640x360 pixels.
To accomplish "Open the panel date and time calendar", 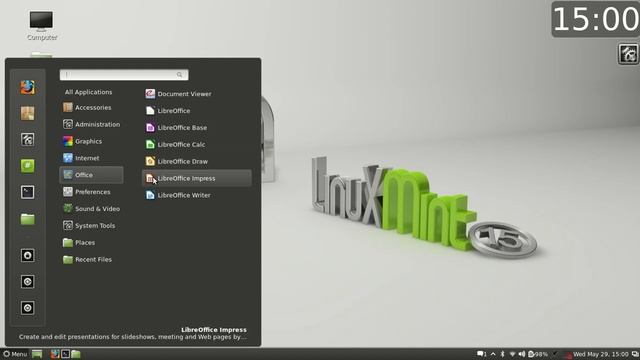I will [601, 354].
